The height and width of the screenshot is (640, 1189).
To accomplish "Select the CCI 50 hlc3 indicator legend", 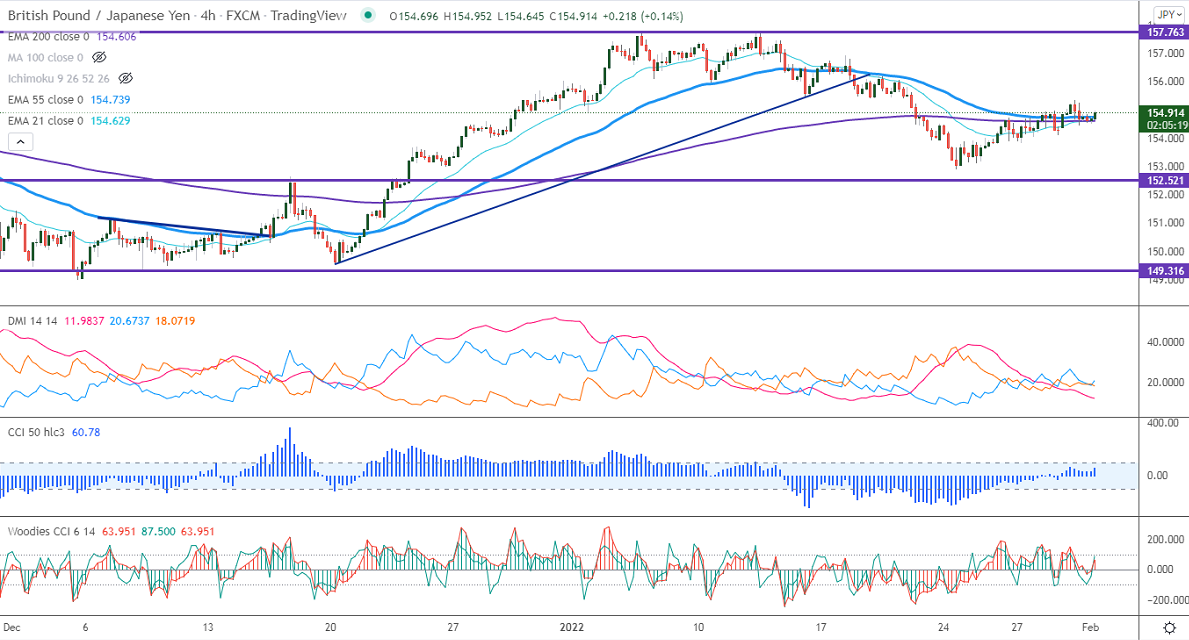I will [37, 432].
